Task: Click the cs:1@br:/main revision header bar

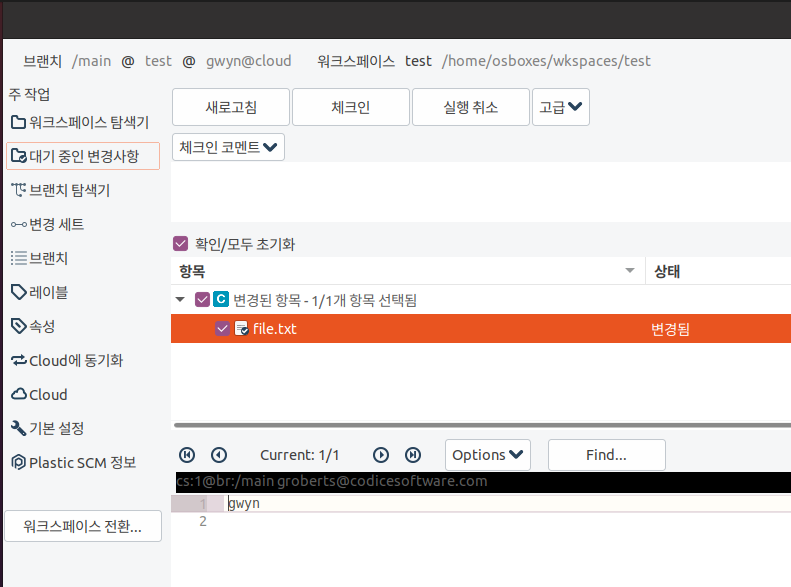Action: 483,482
